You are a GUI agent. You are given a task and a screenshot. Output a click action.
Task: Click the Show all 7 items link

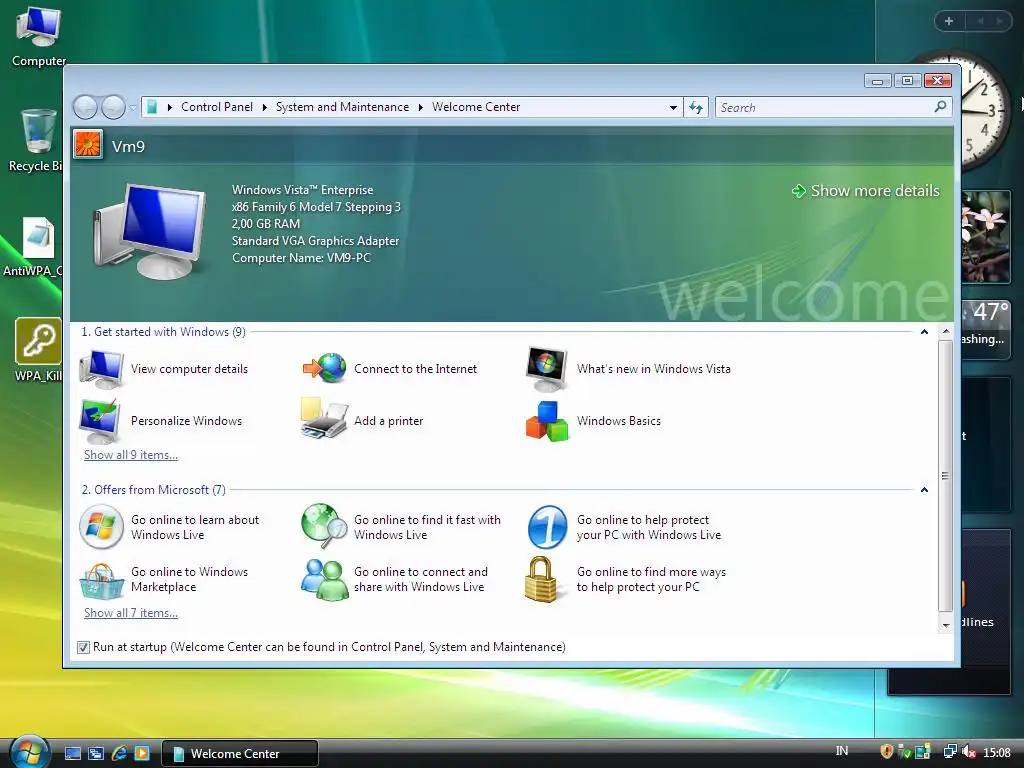point(131,613)
